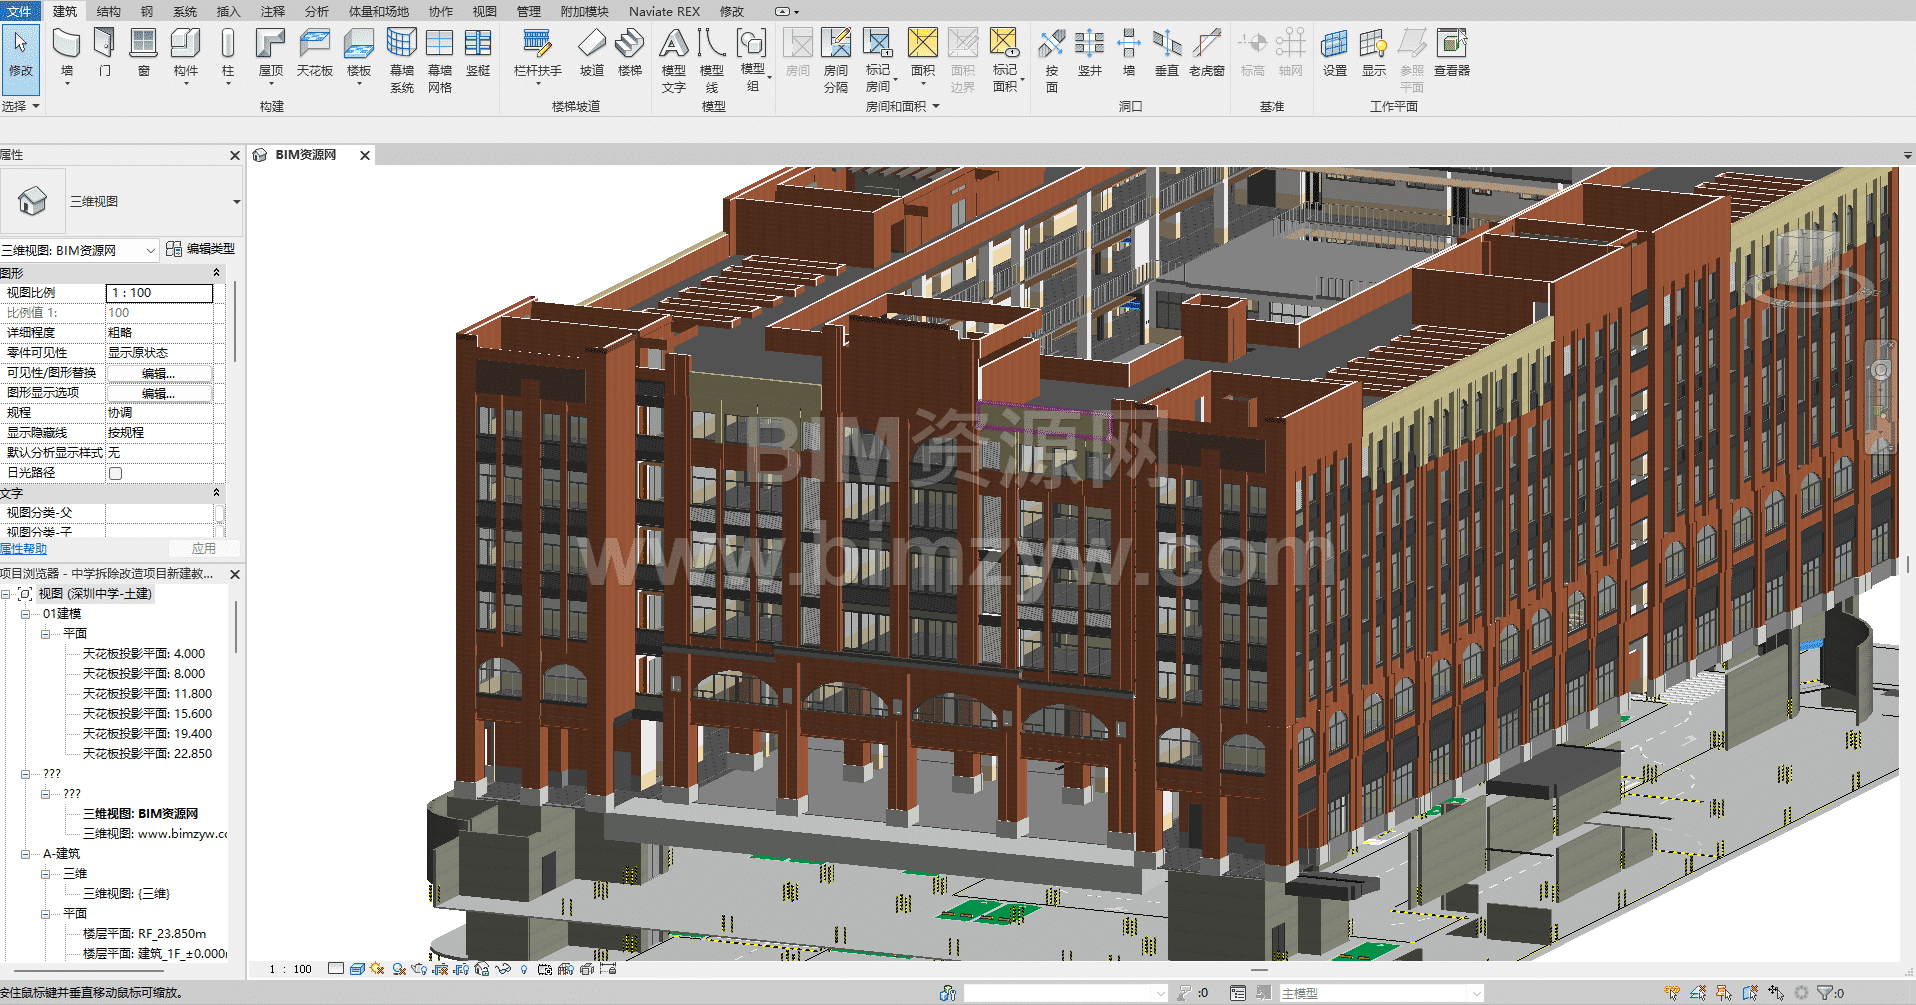Select the Window (窗) tool
This screenshot has width=1916, height=1005.
144,53
